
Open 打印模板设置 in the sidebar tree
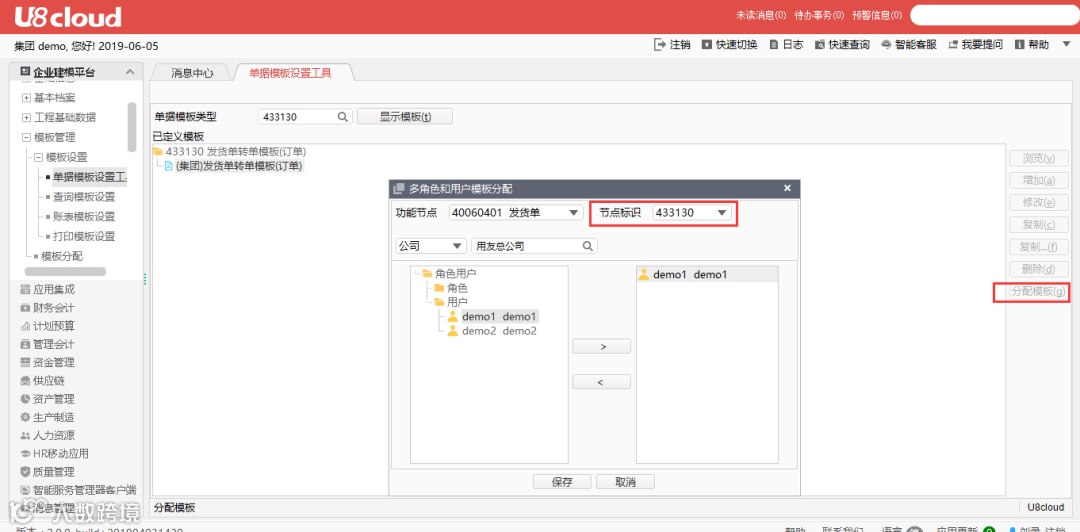tap(84, 236)
